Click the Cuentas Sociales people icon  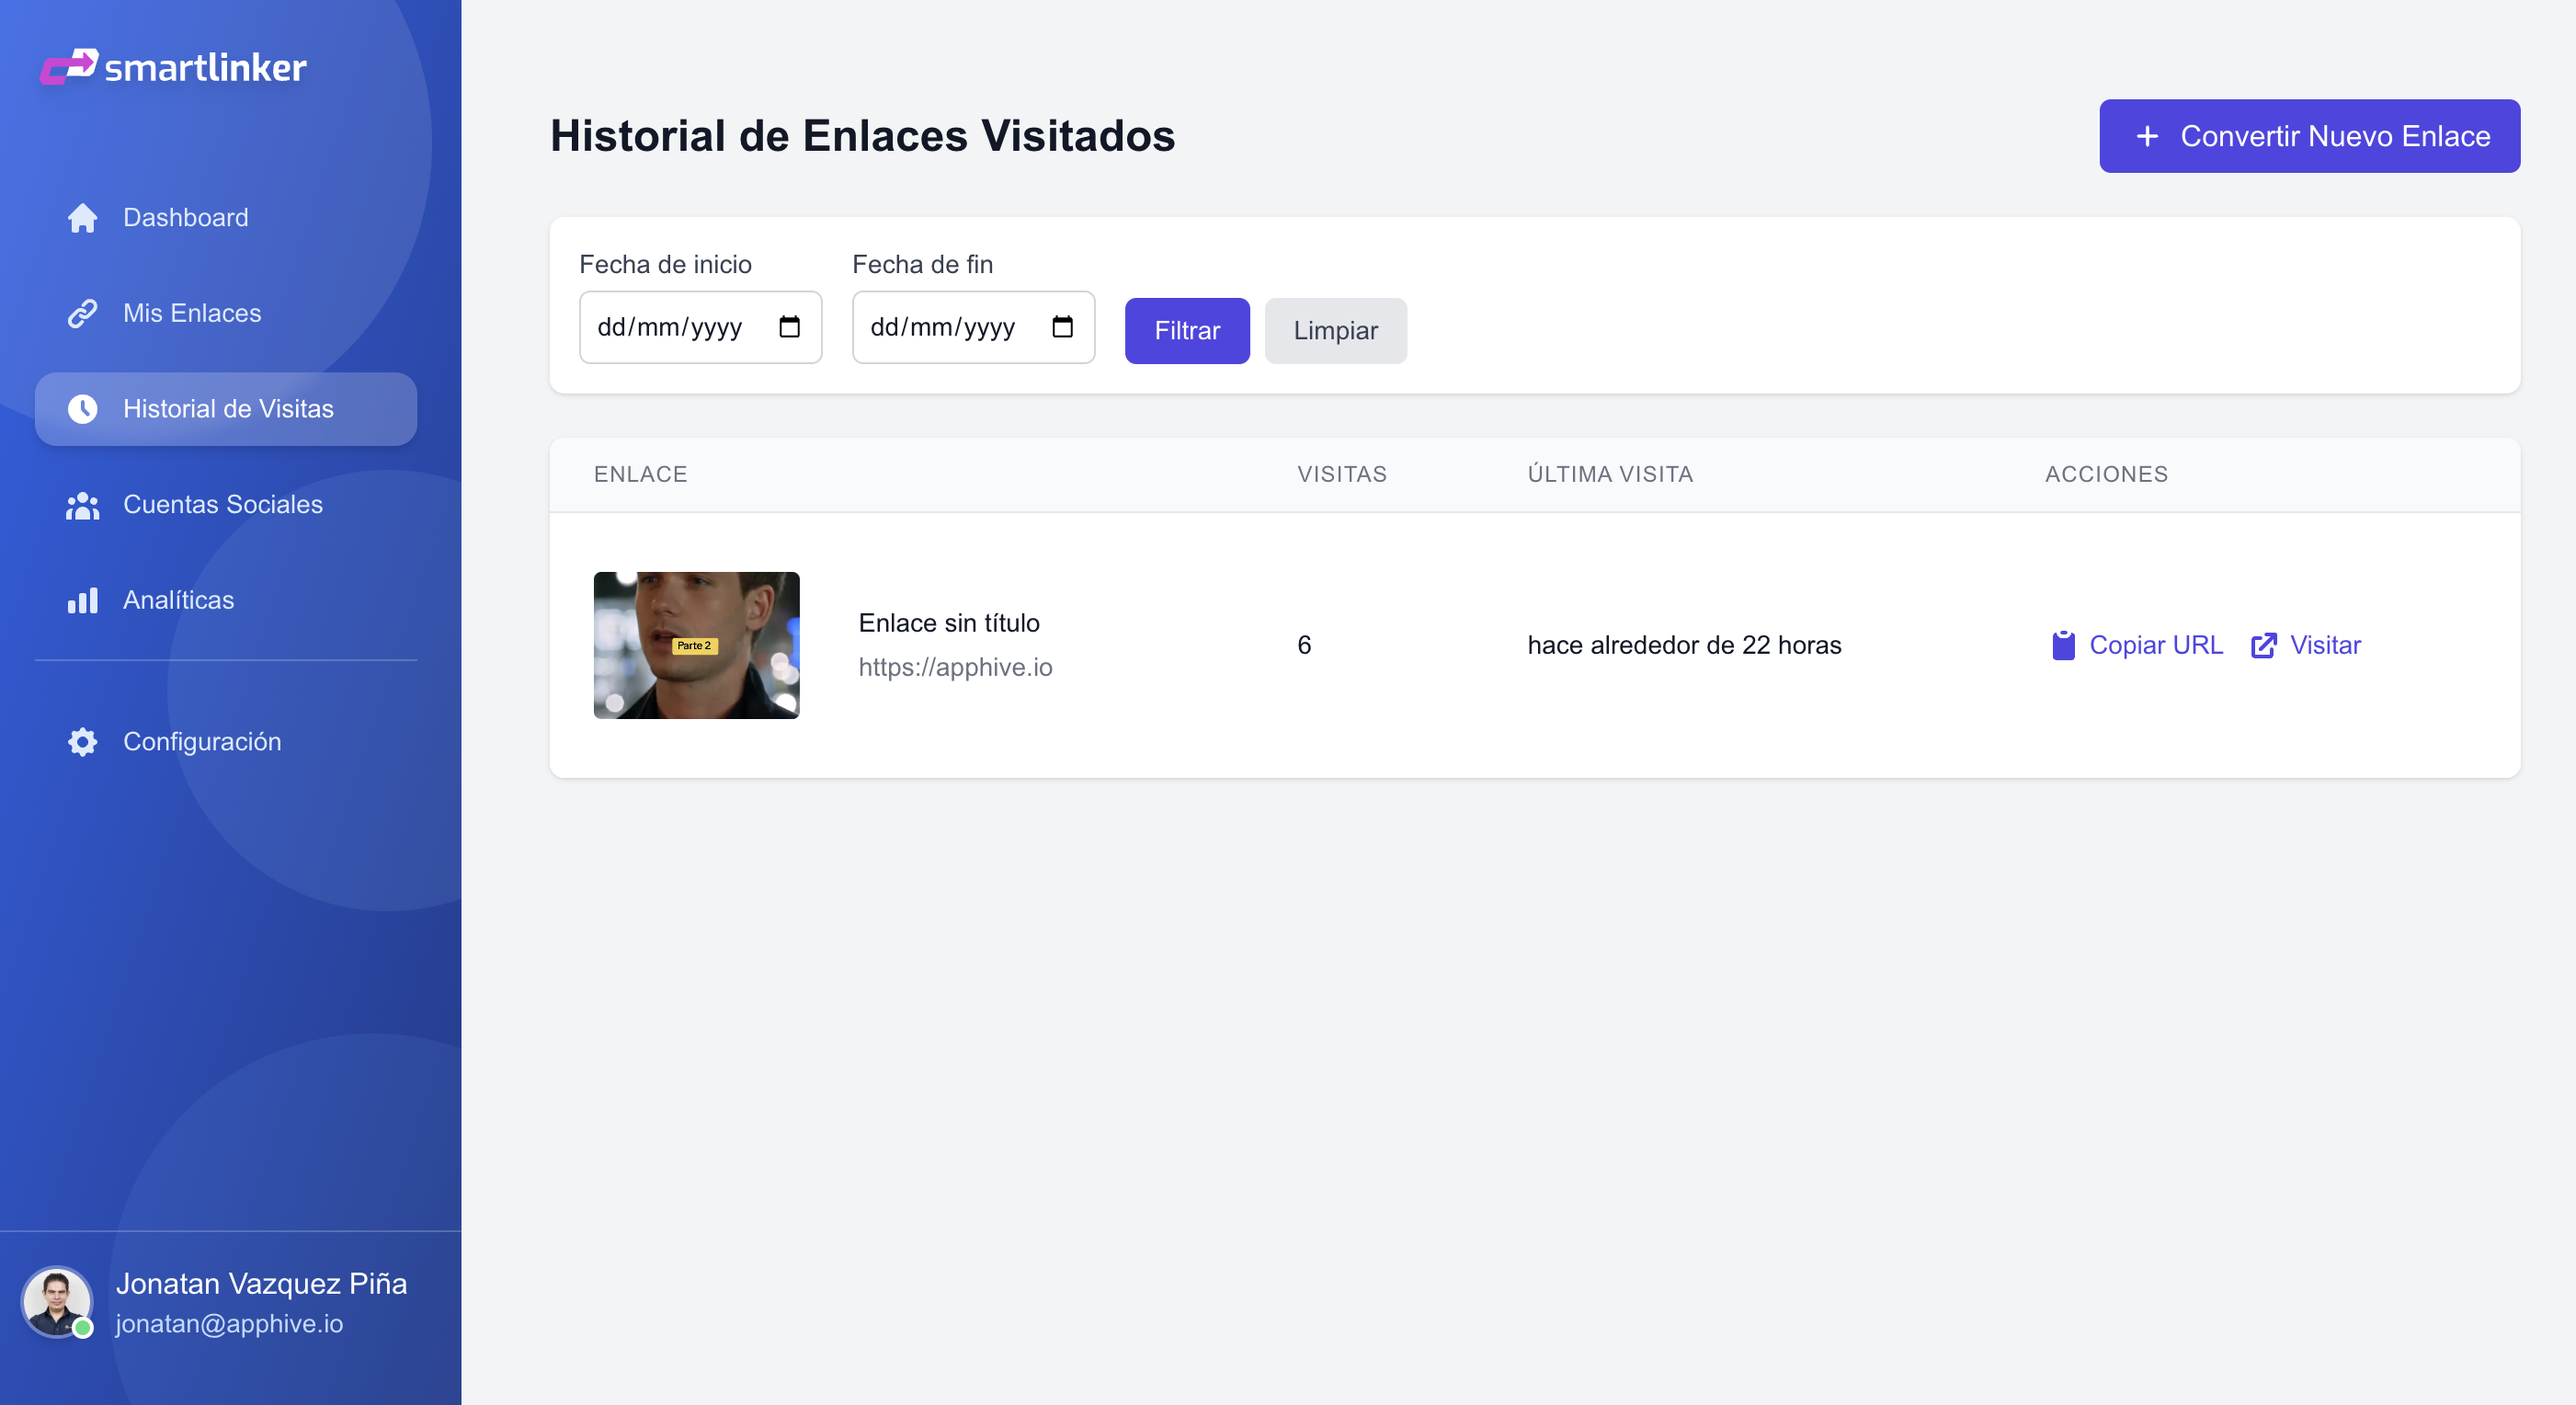click(82, 505)
